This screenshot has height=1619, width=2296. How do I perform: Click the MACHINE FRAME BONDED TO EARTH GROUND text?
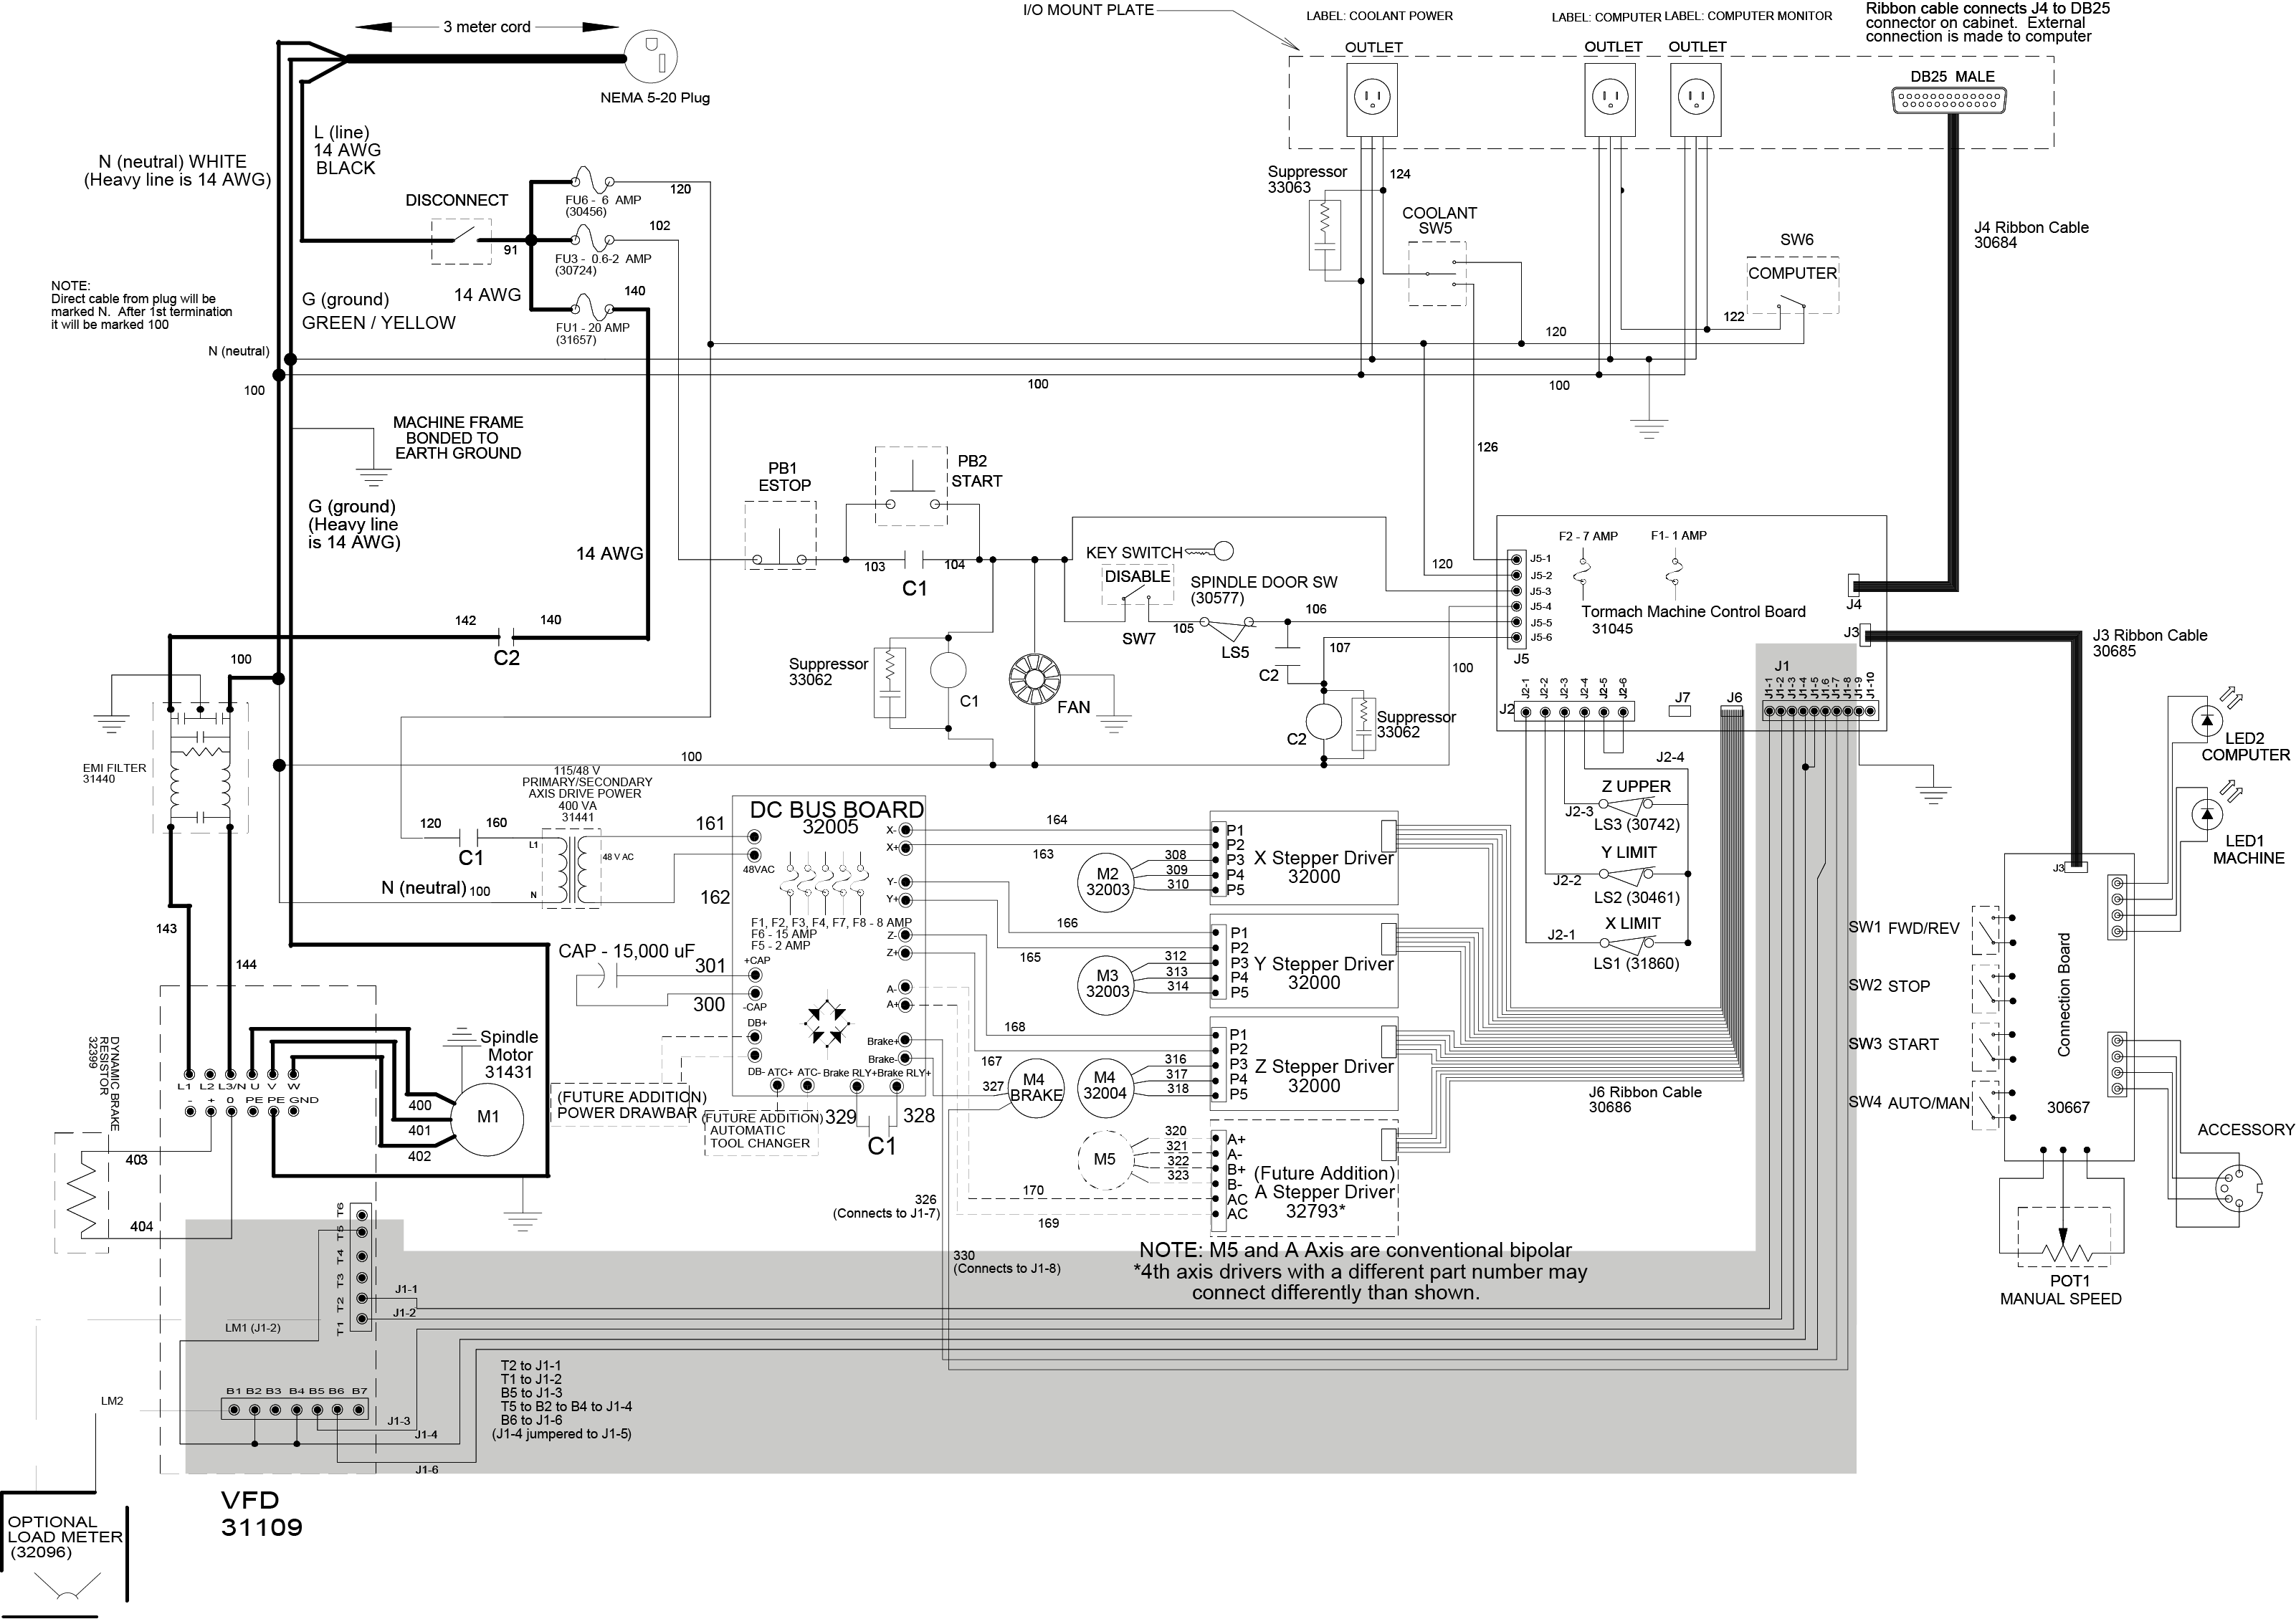pyautogui.click(x=458, y=438)
